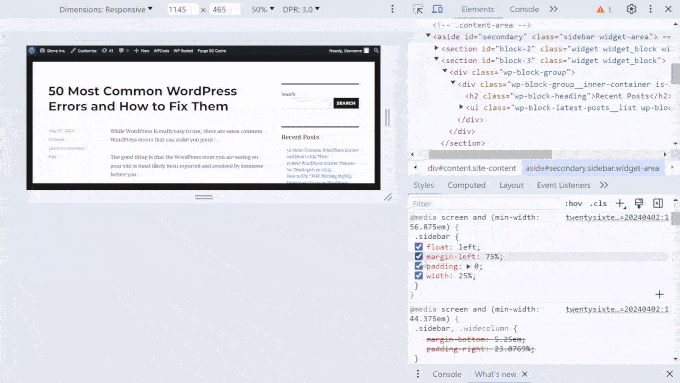
Task: Open the drawer three-dot menu
Action: 418,374
